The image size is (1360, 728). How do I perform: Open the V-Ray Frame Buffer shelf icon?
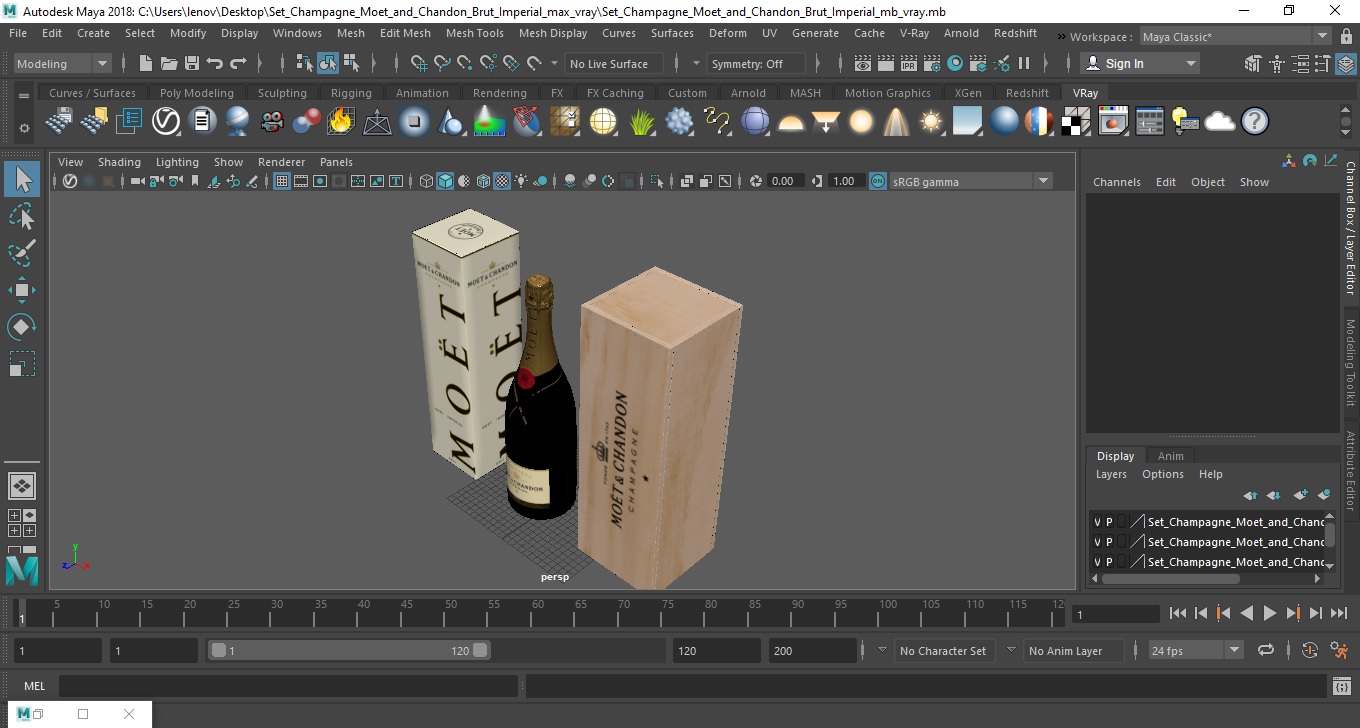pyautogui.click(x=1114, y=122)
